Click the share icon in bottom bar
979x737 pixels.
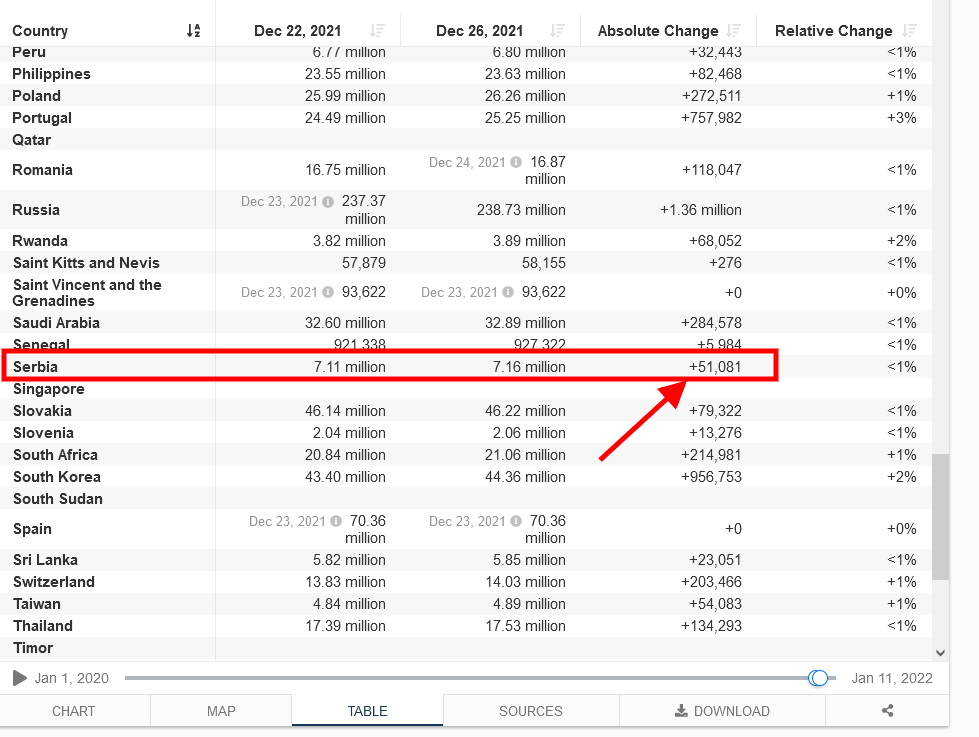tap(887, 711)
